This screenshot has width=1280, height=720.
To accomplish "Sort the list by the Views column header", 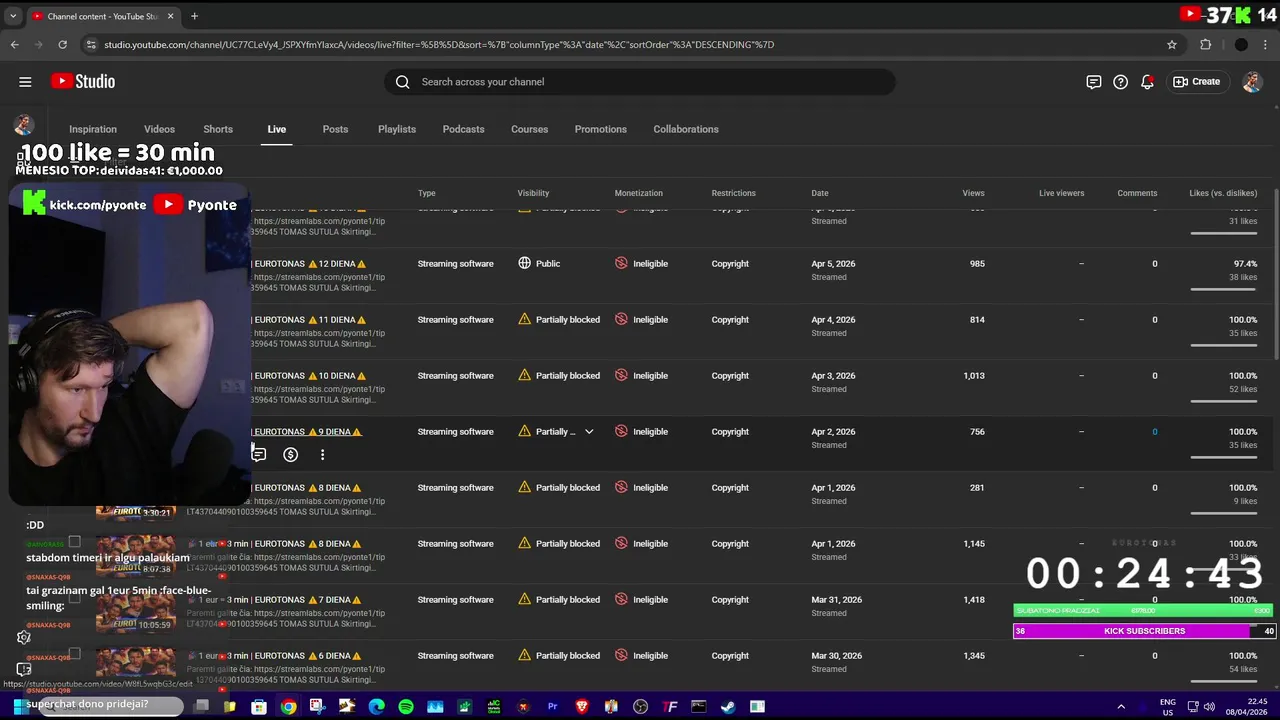I will pyautogui.click(x=973, y=193).
